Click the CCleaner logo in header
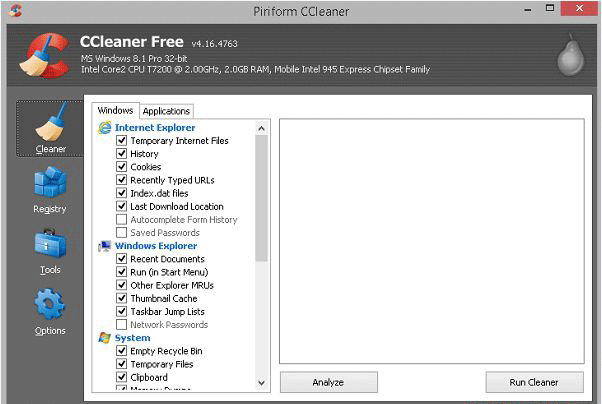The width and height of the screenshot is (602, 404). (45, 55)
